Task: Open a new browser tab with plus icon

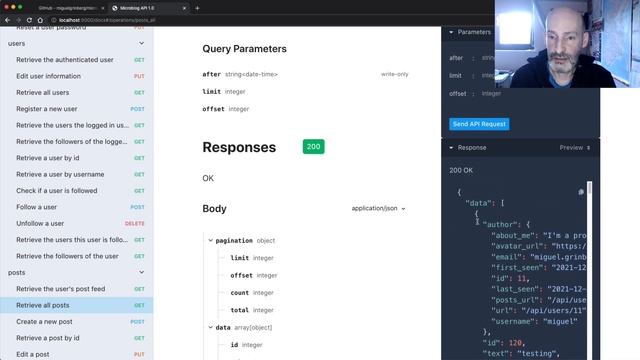Action: [x=197, y=8]
